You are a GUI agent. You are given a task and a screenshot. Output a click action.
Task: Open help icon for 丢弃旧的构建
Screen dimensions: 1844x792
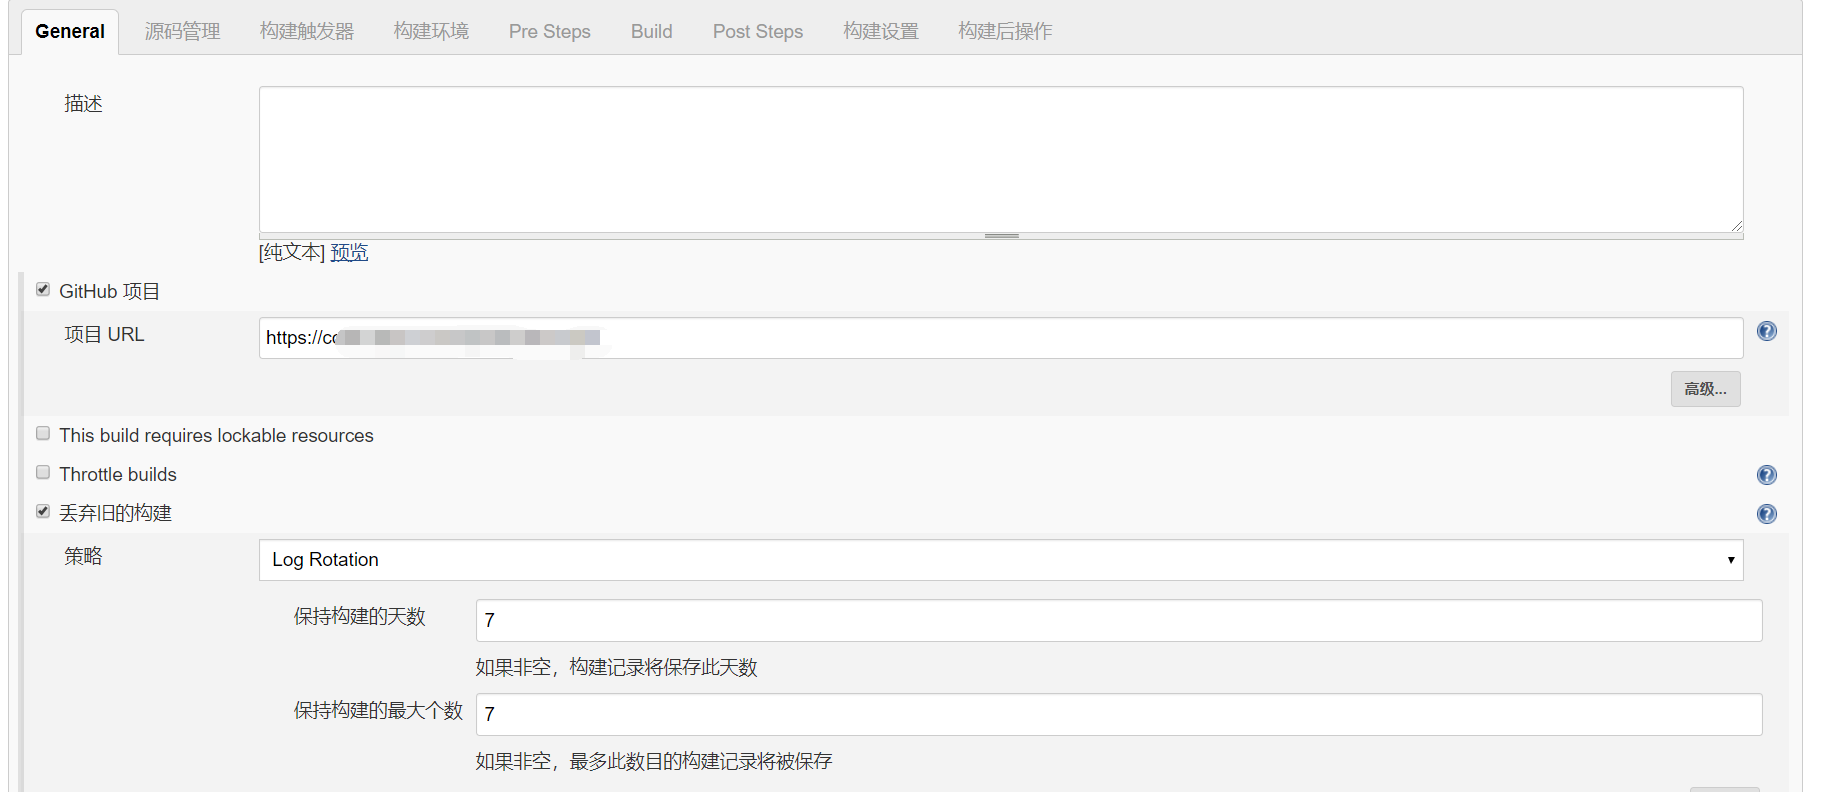point(1767,514)
